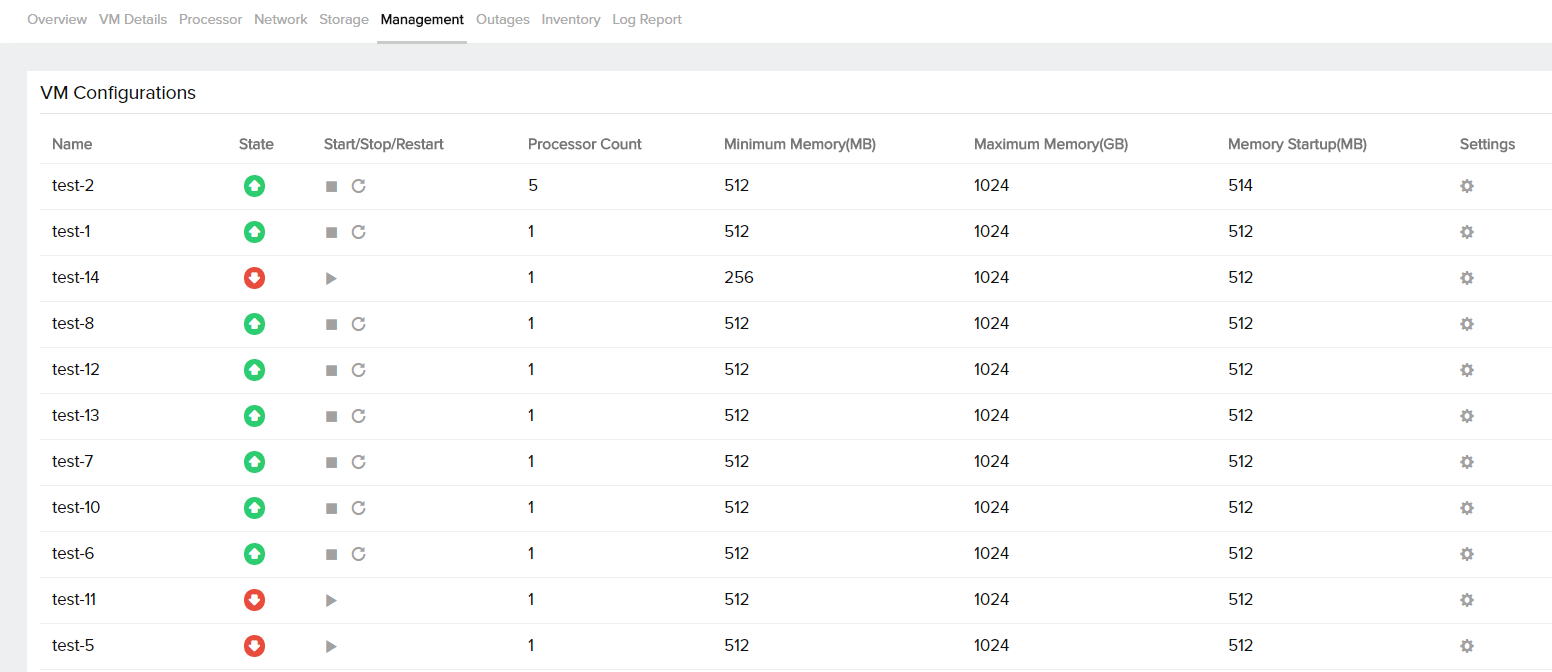Stop the test-2 virtual machine

click(x=331, y=186)
